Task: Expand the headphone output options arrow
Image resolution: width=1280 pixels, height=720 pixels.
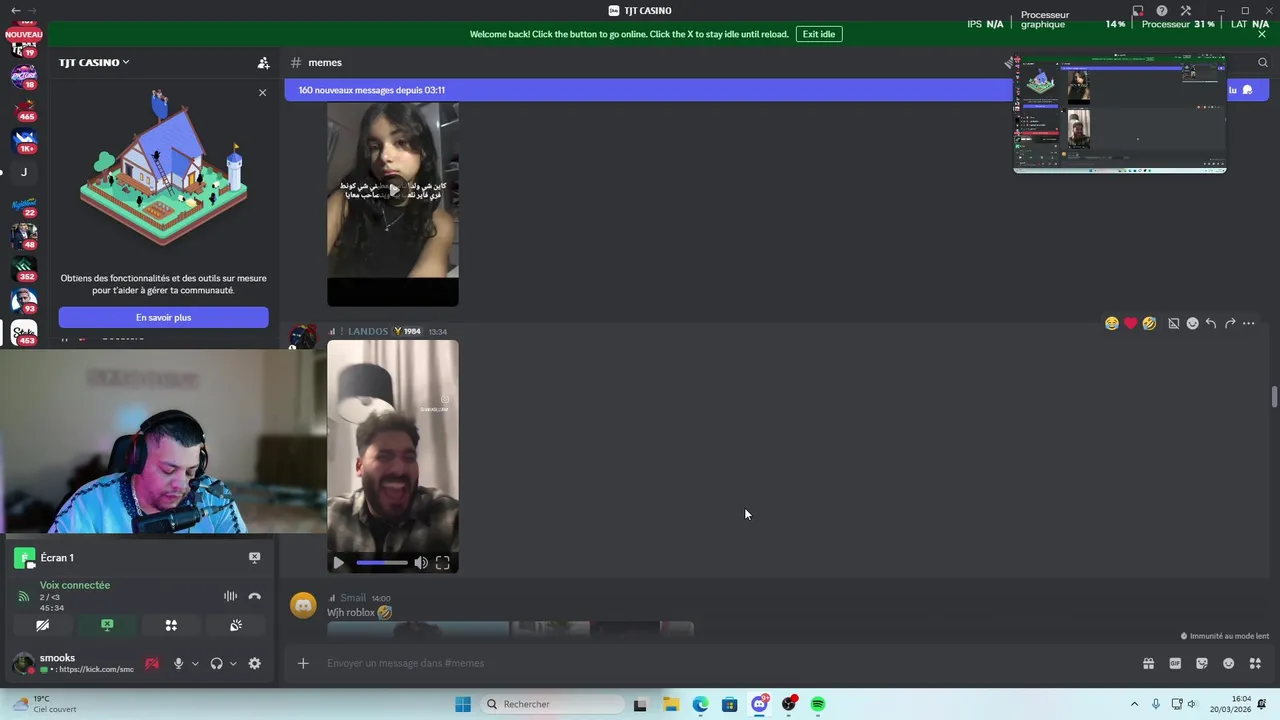Action: tap(233, 663)
